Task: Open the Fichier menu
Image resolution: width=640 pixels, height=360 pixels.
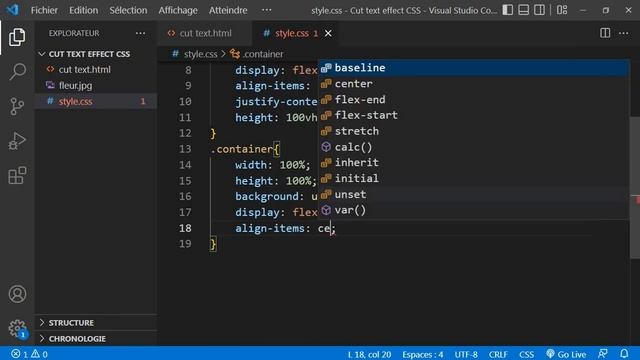Action: (x=44, y=10)
